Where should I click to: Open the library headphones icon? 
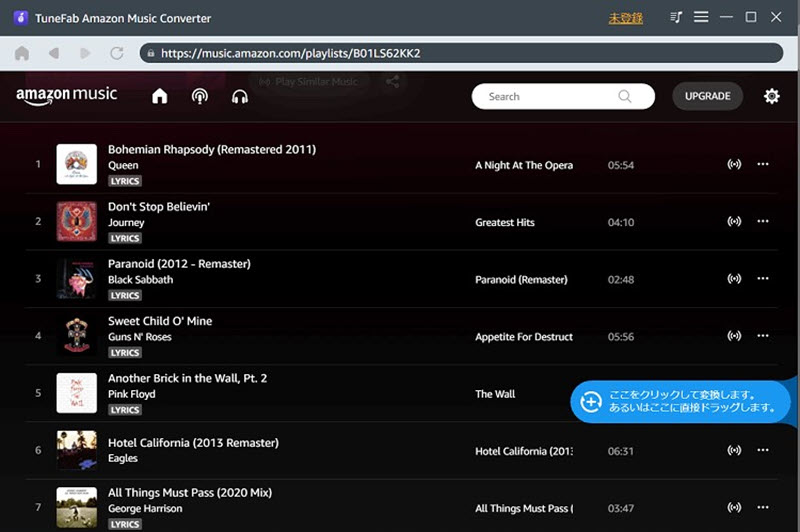point(240,96)
